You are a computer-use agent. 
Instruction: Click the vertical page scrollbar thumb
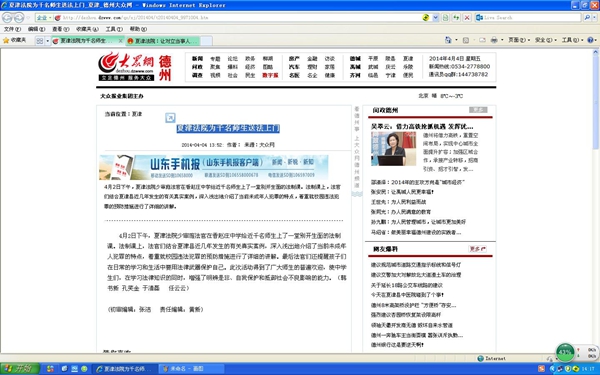(596, 103)
